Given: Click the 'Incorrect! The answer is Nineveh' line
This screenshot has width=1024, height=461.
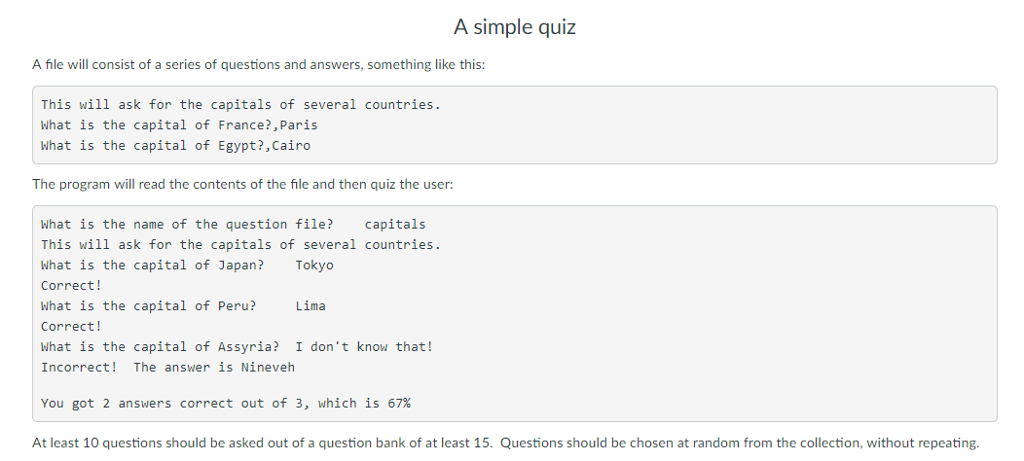Looking at the screenshot, I should 168,367.
